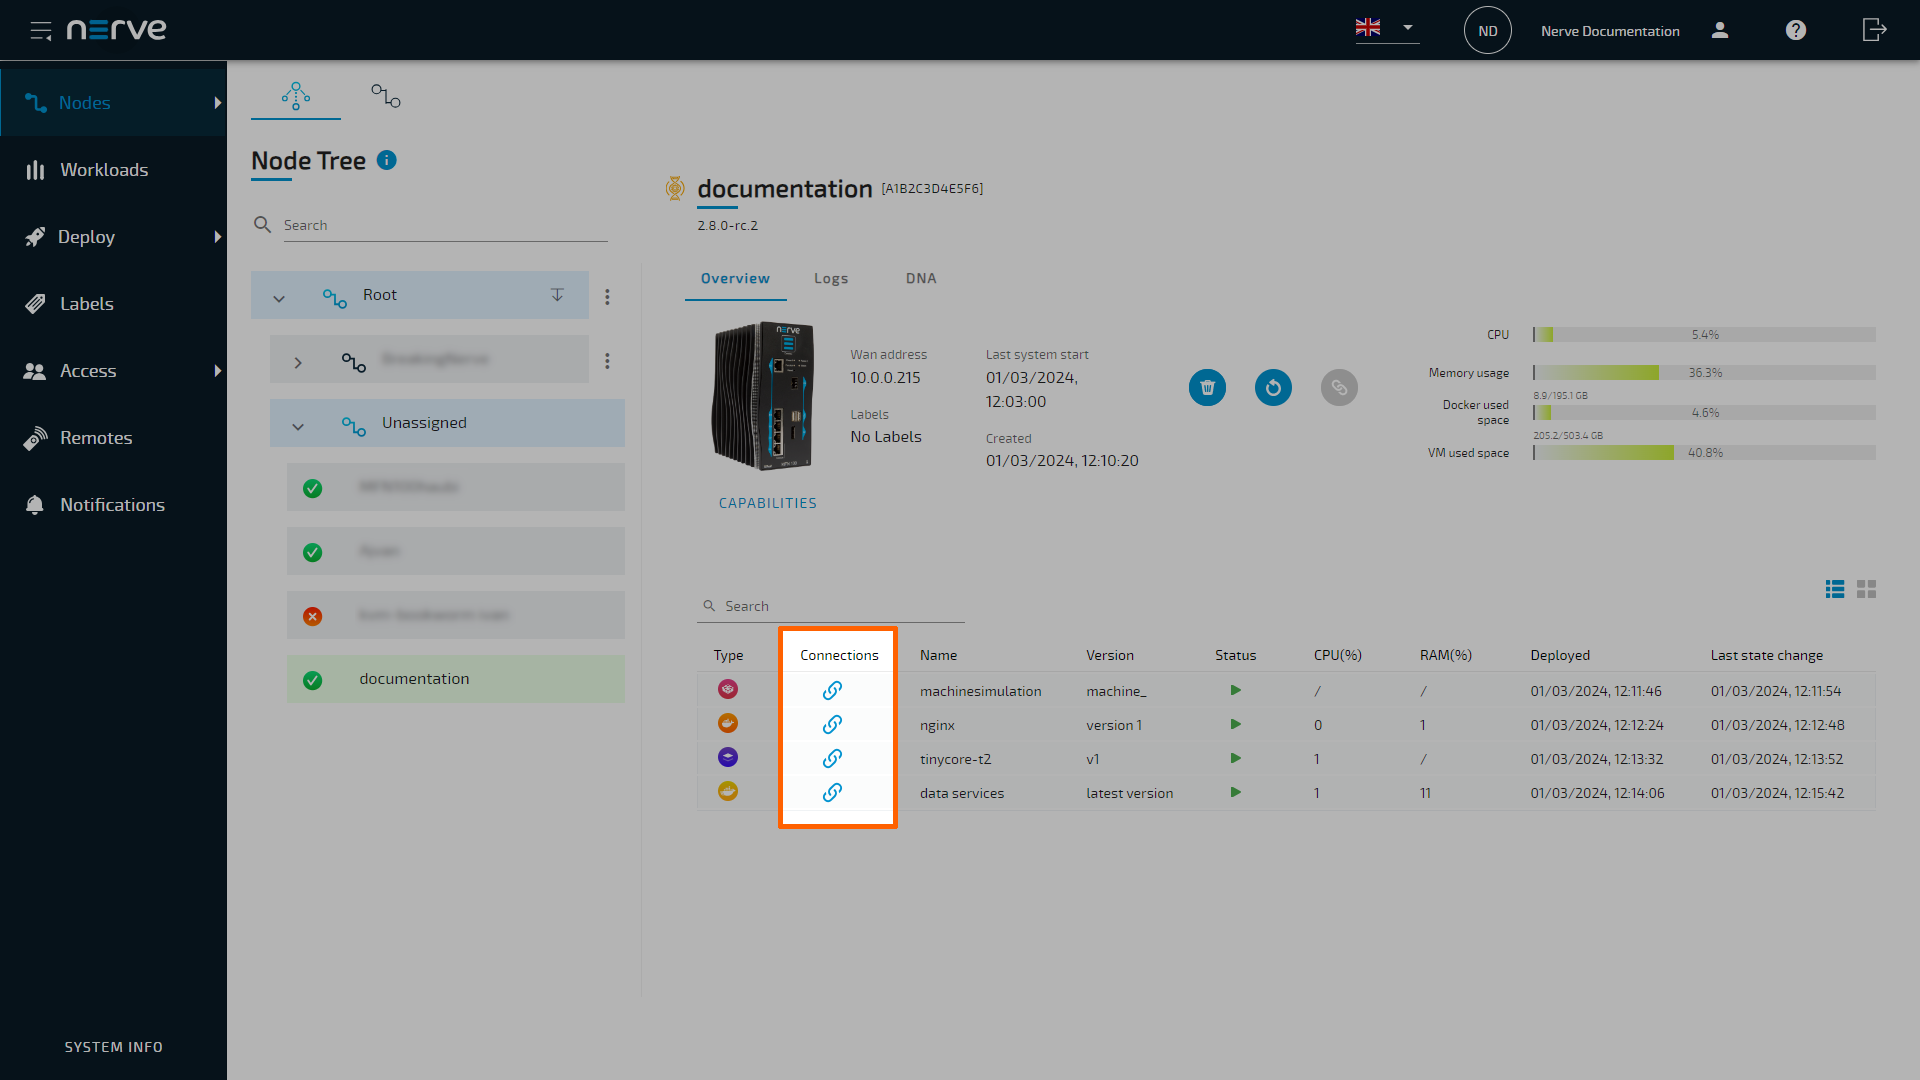Open the nginx workload connection link icon

click(x=832, y=725)
